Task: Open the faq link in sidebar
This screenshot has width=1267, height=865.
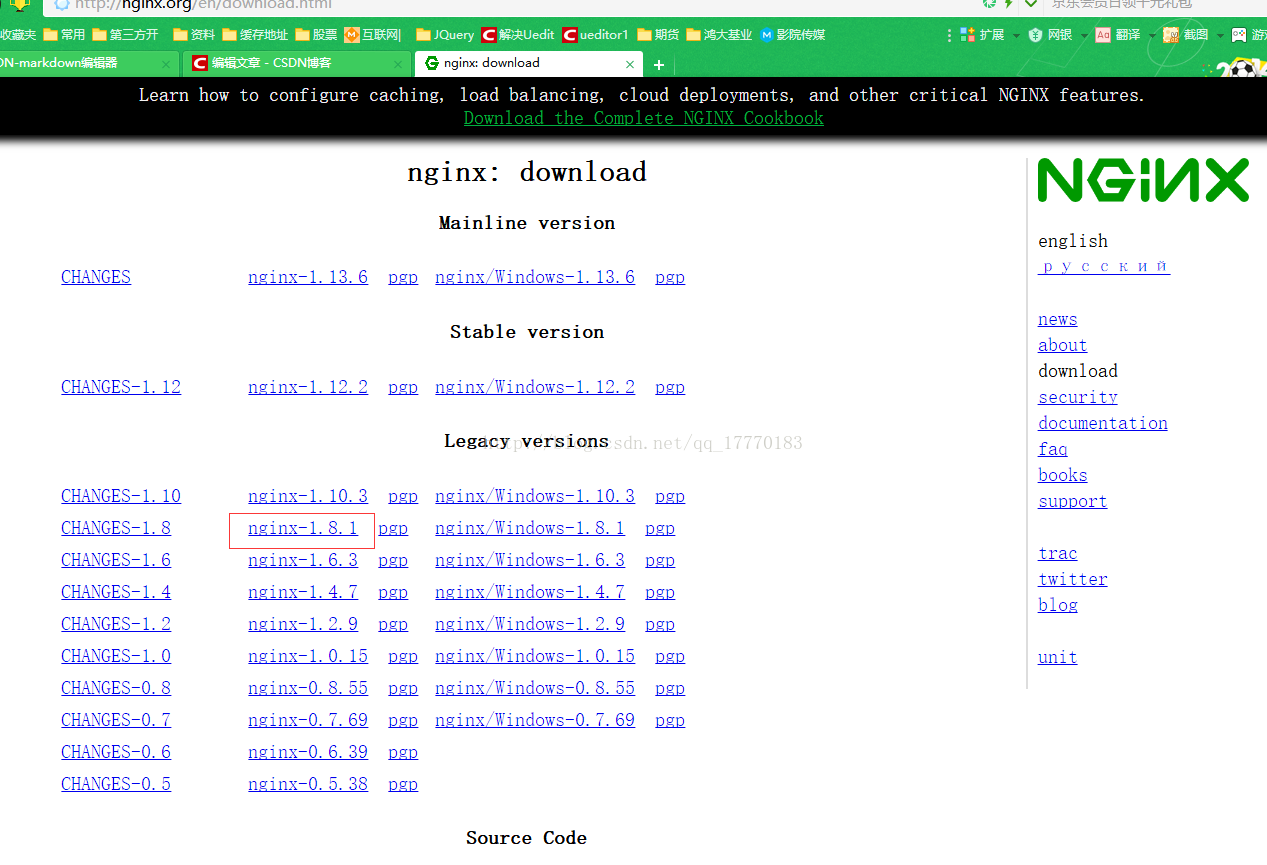Action: click(x=1053, y=449)
